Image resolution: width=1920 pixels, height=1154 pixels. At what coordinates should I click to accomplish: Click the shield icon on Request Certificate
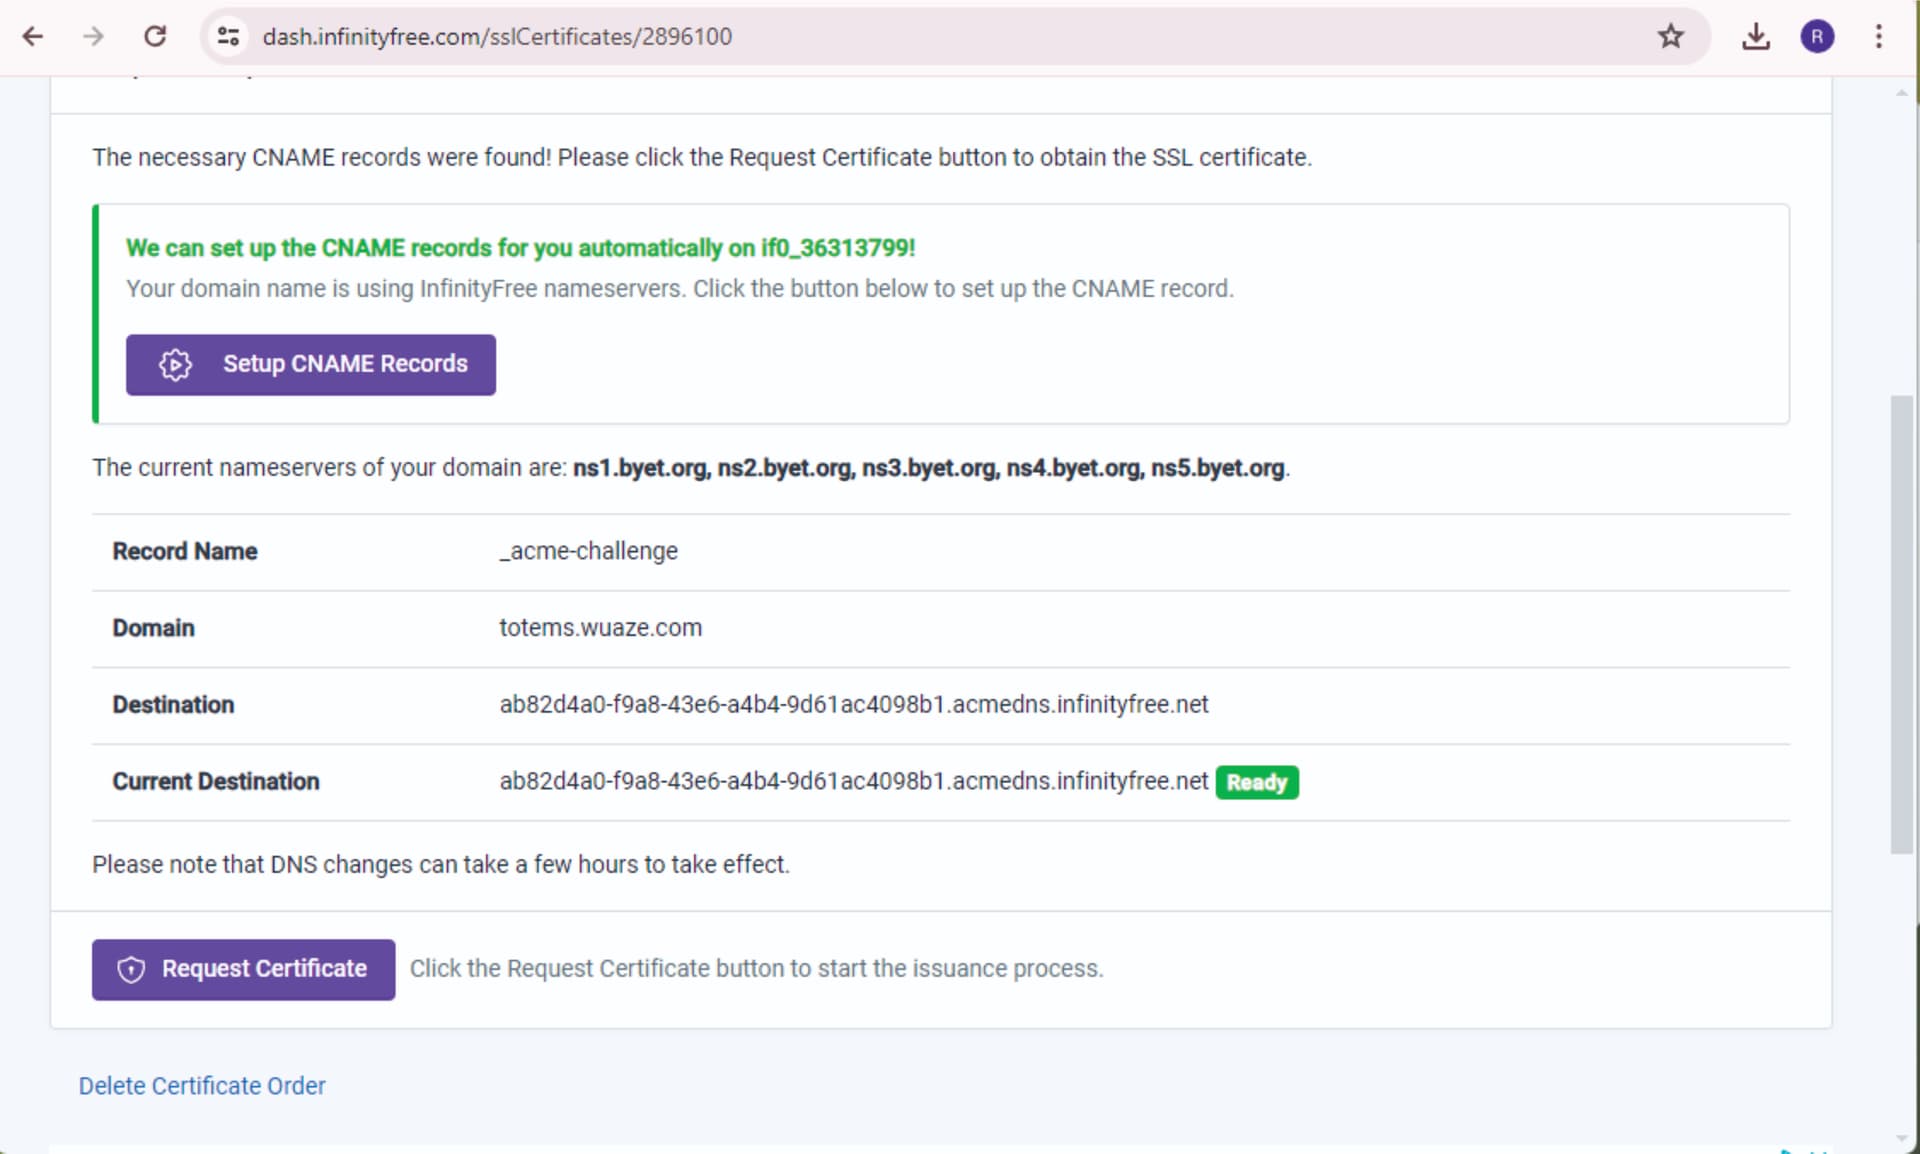click(131, 969)
